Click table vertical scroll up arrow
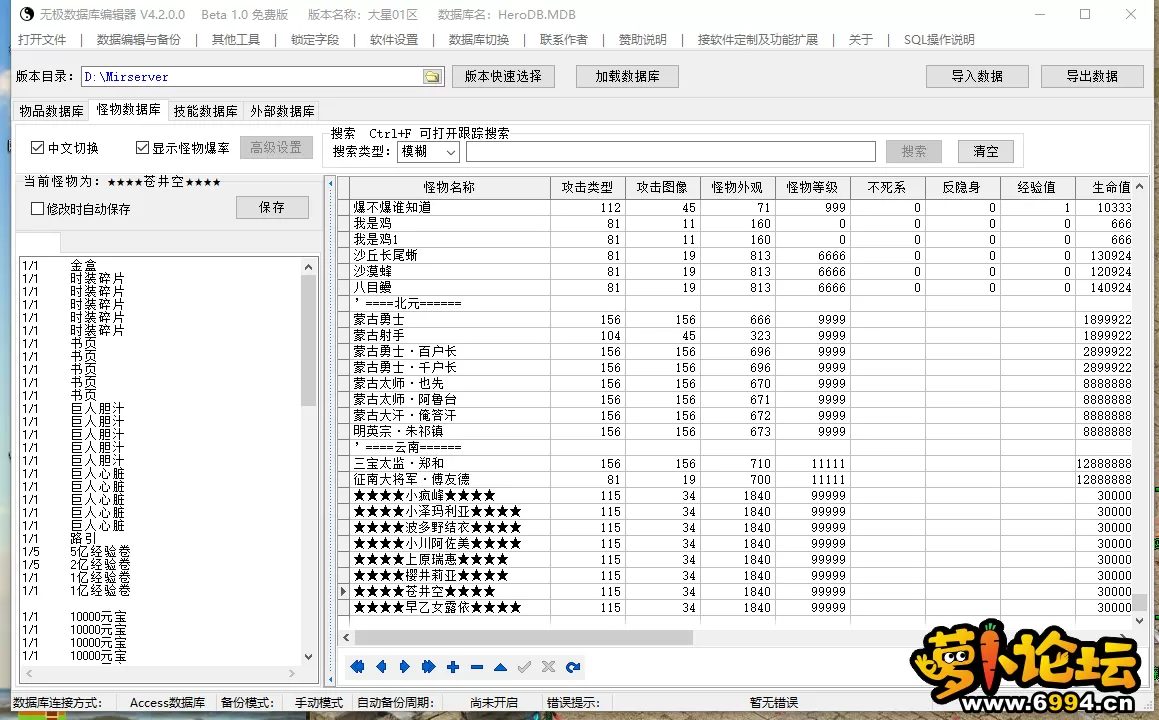This screenshot has height=720, width=1159. 1139,186
